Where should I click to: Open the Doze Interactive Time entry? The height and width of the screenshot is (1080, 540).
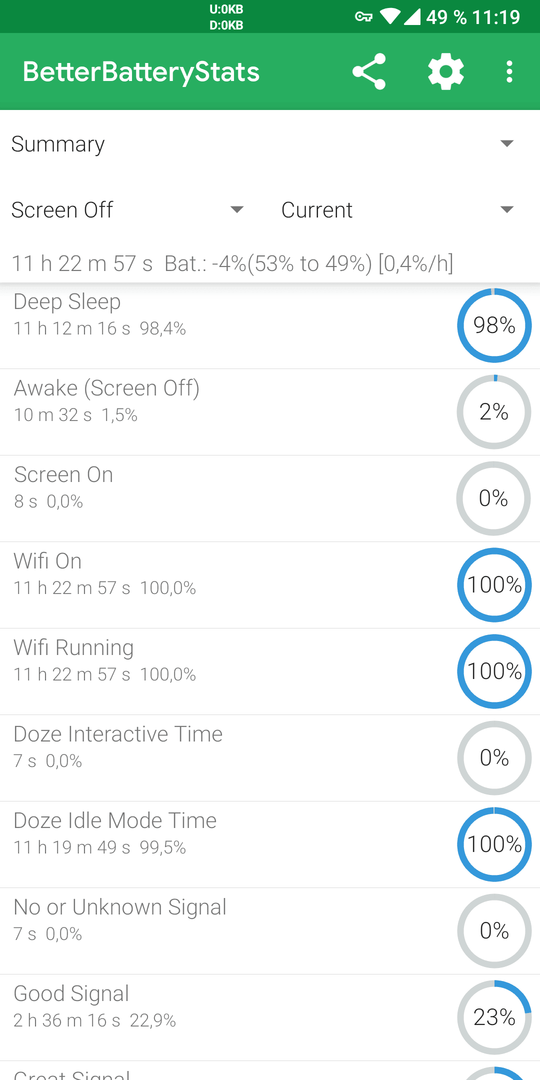coord(270,758)
